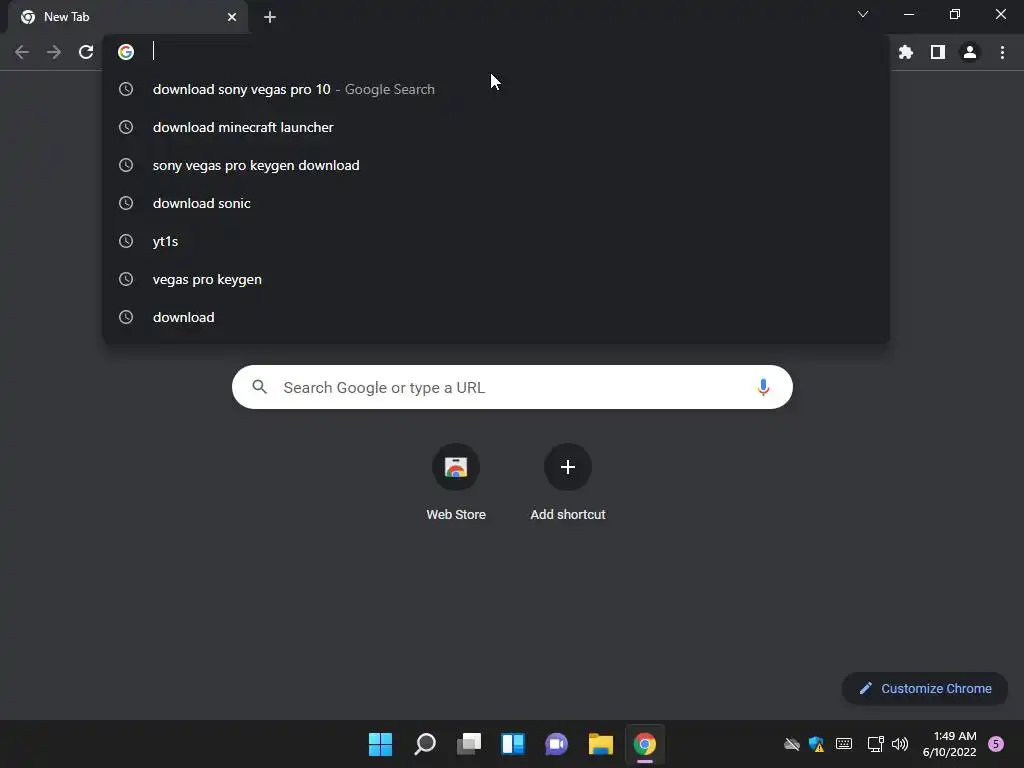Open Customize Chrome button
1024x768 pixels.
point(925,688)
